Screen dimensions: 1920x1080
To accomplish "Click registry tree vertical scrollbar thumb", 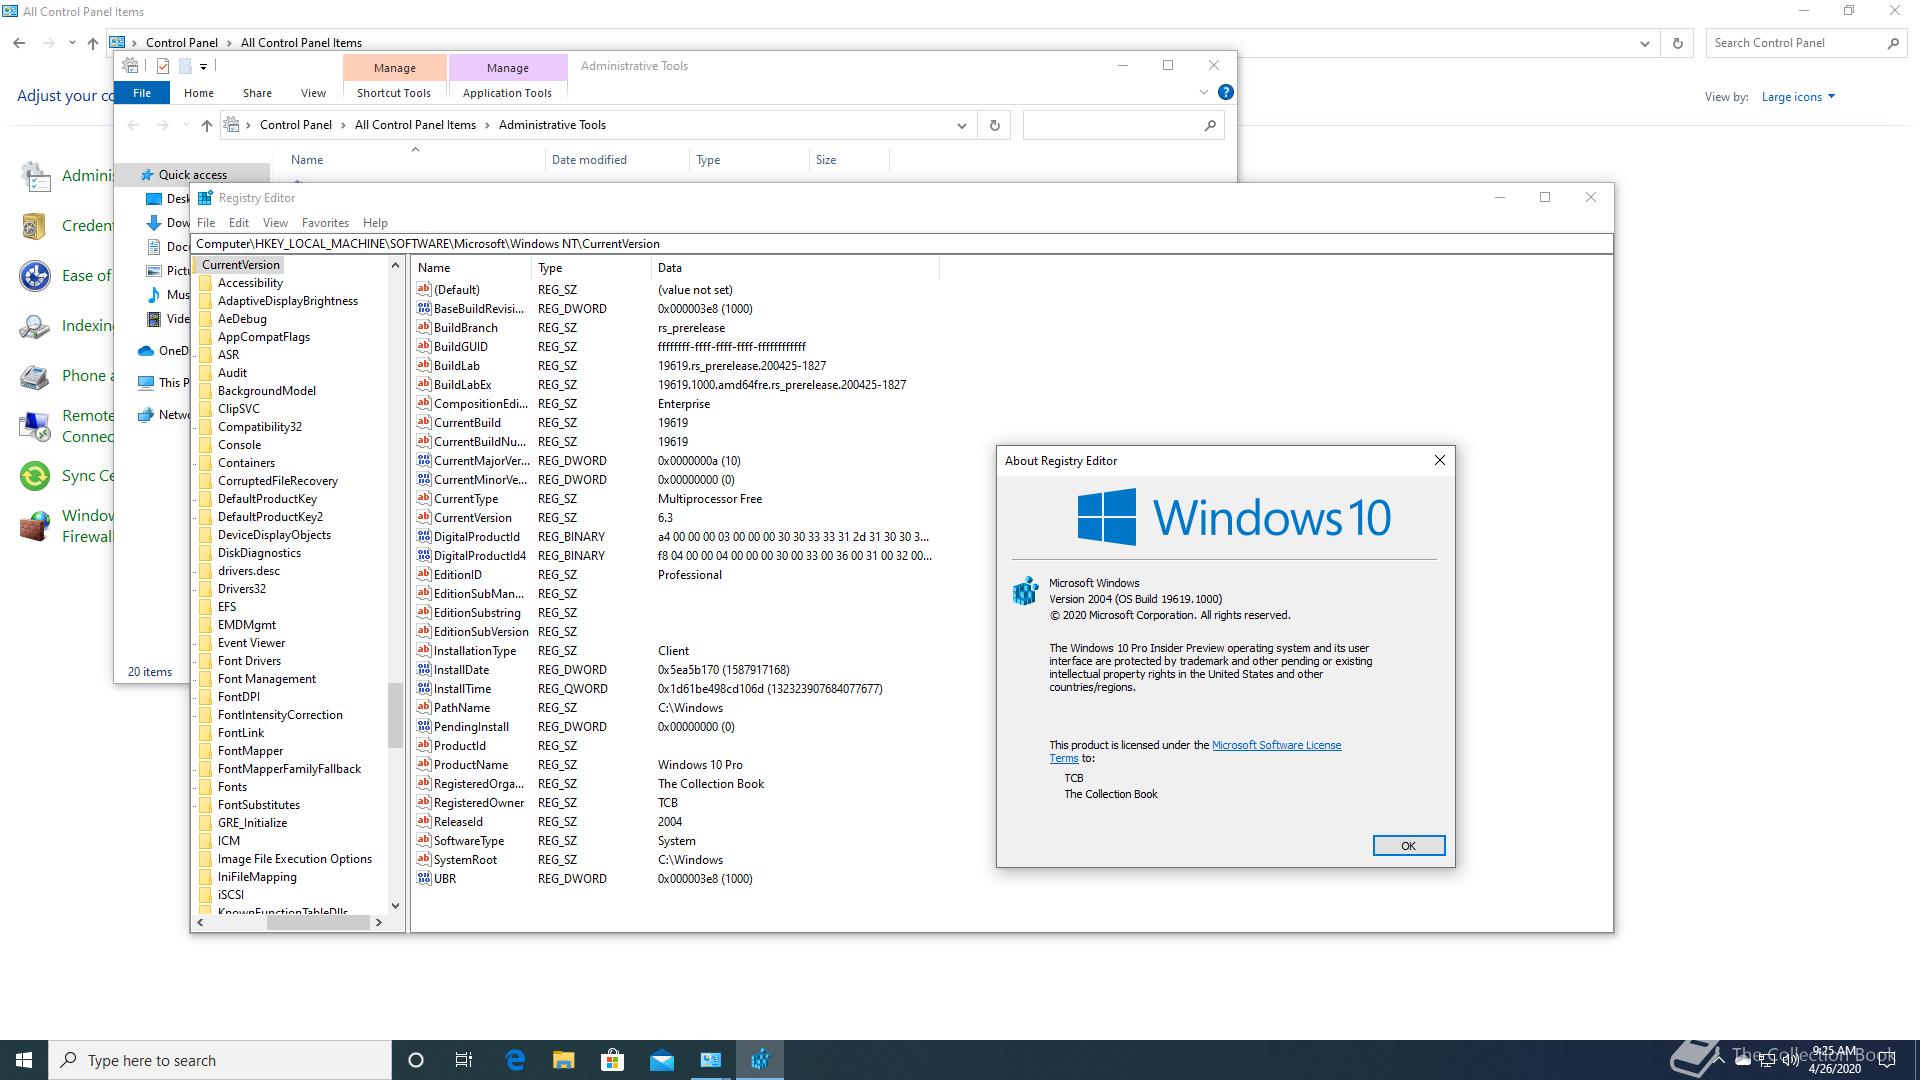I will click(x=395, y=715).
